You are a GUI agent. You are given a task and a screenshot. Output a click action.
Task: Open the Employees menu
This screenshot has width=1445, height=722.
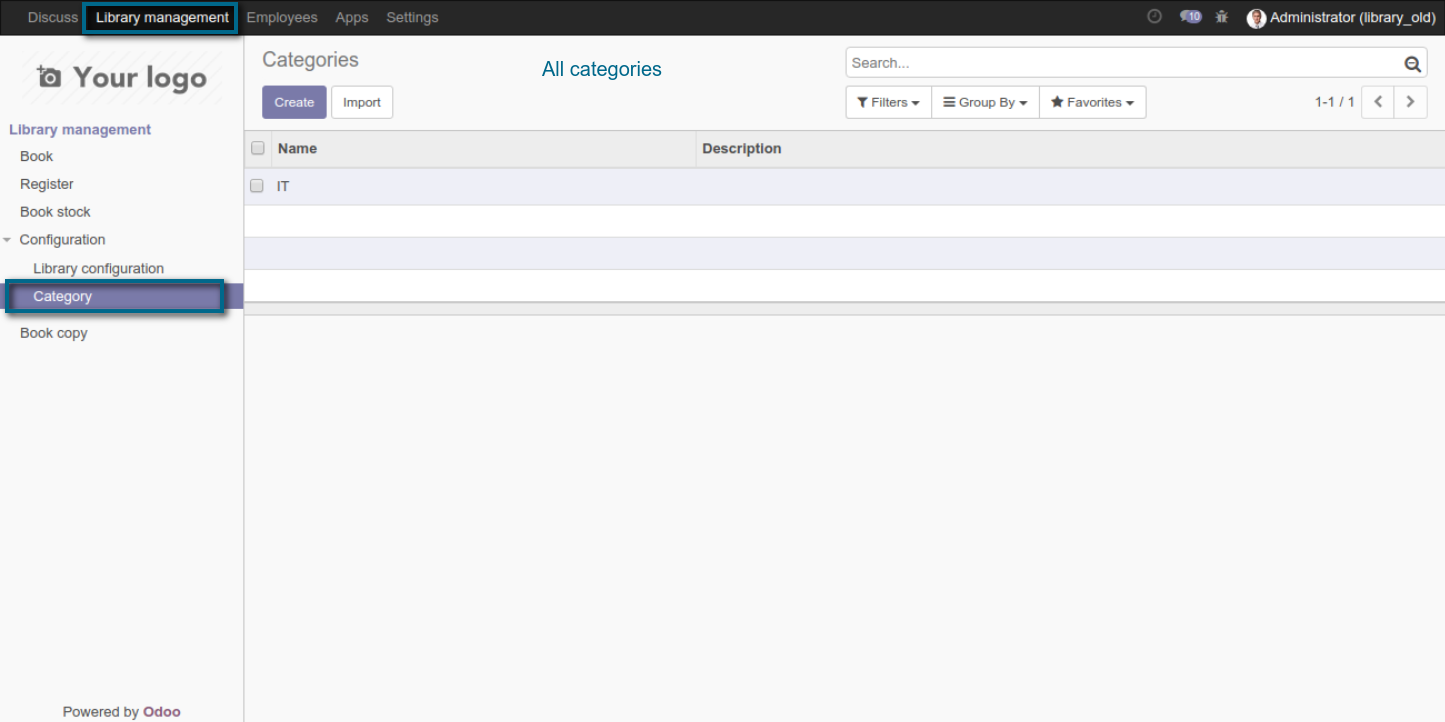282,18
